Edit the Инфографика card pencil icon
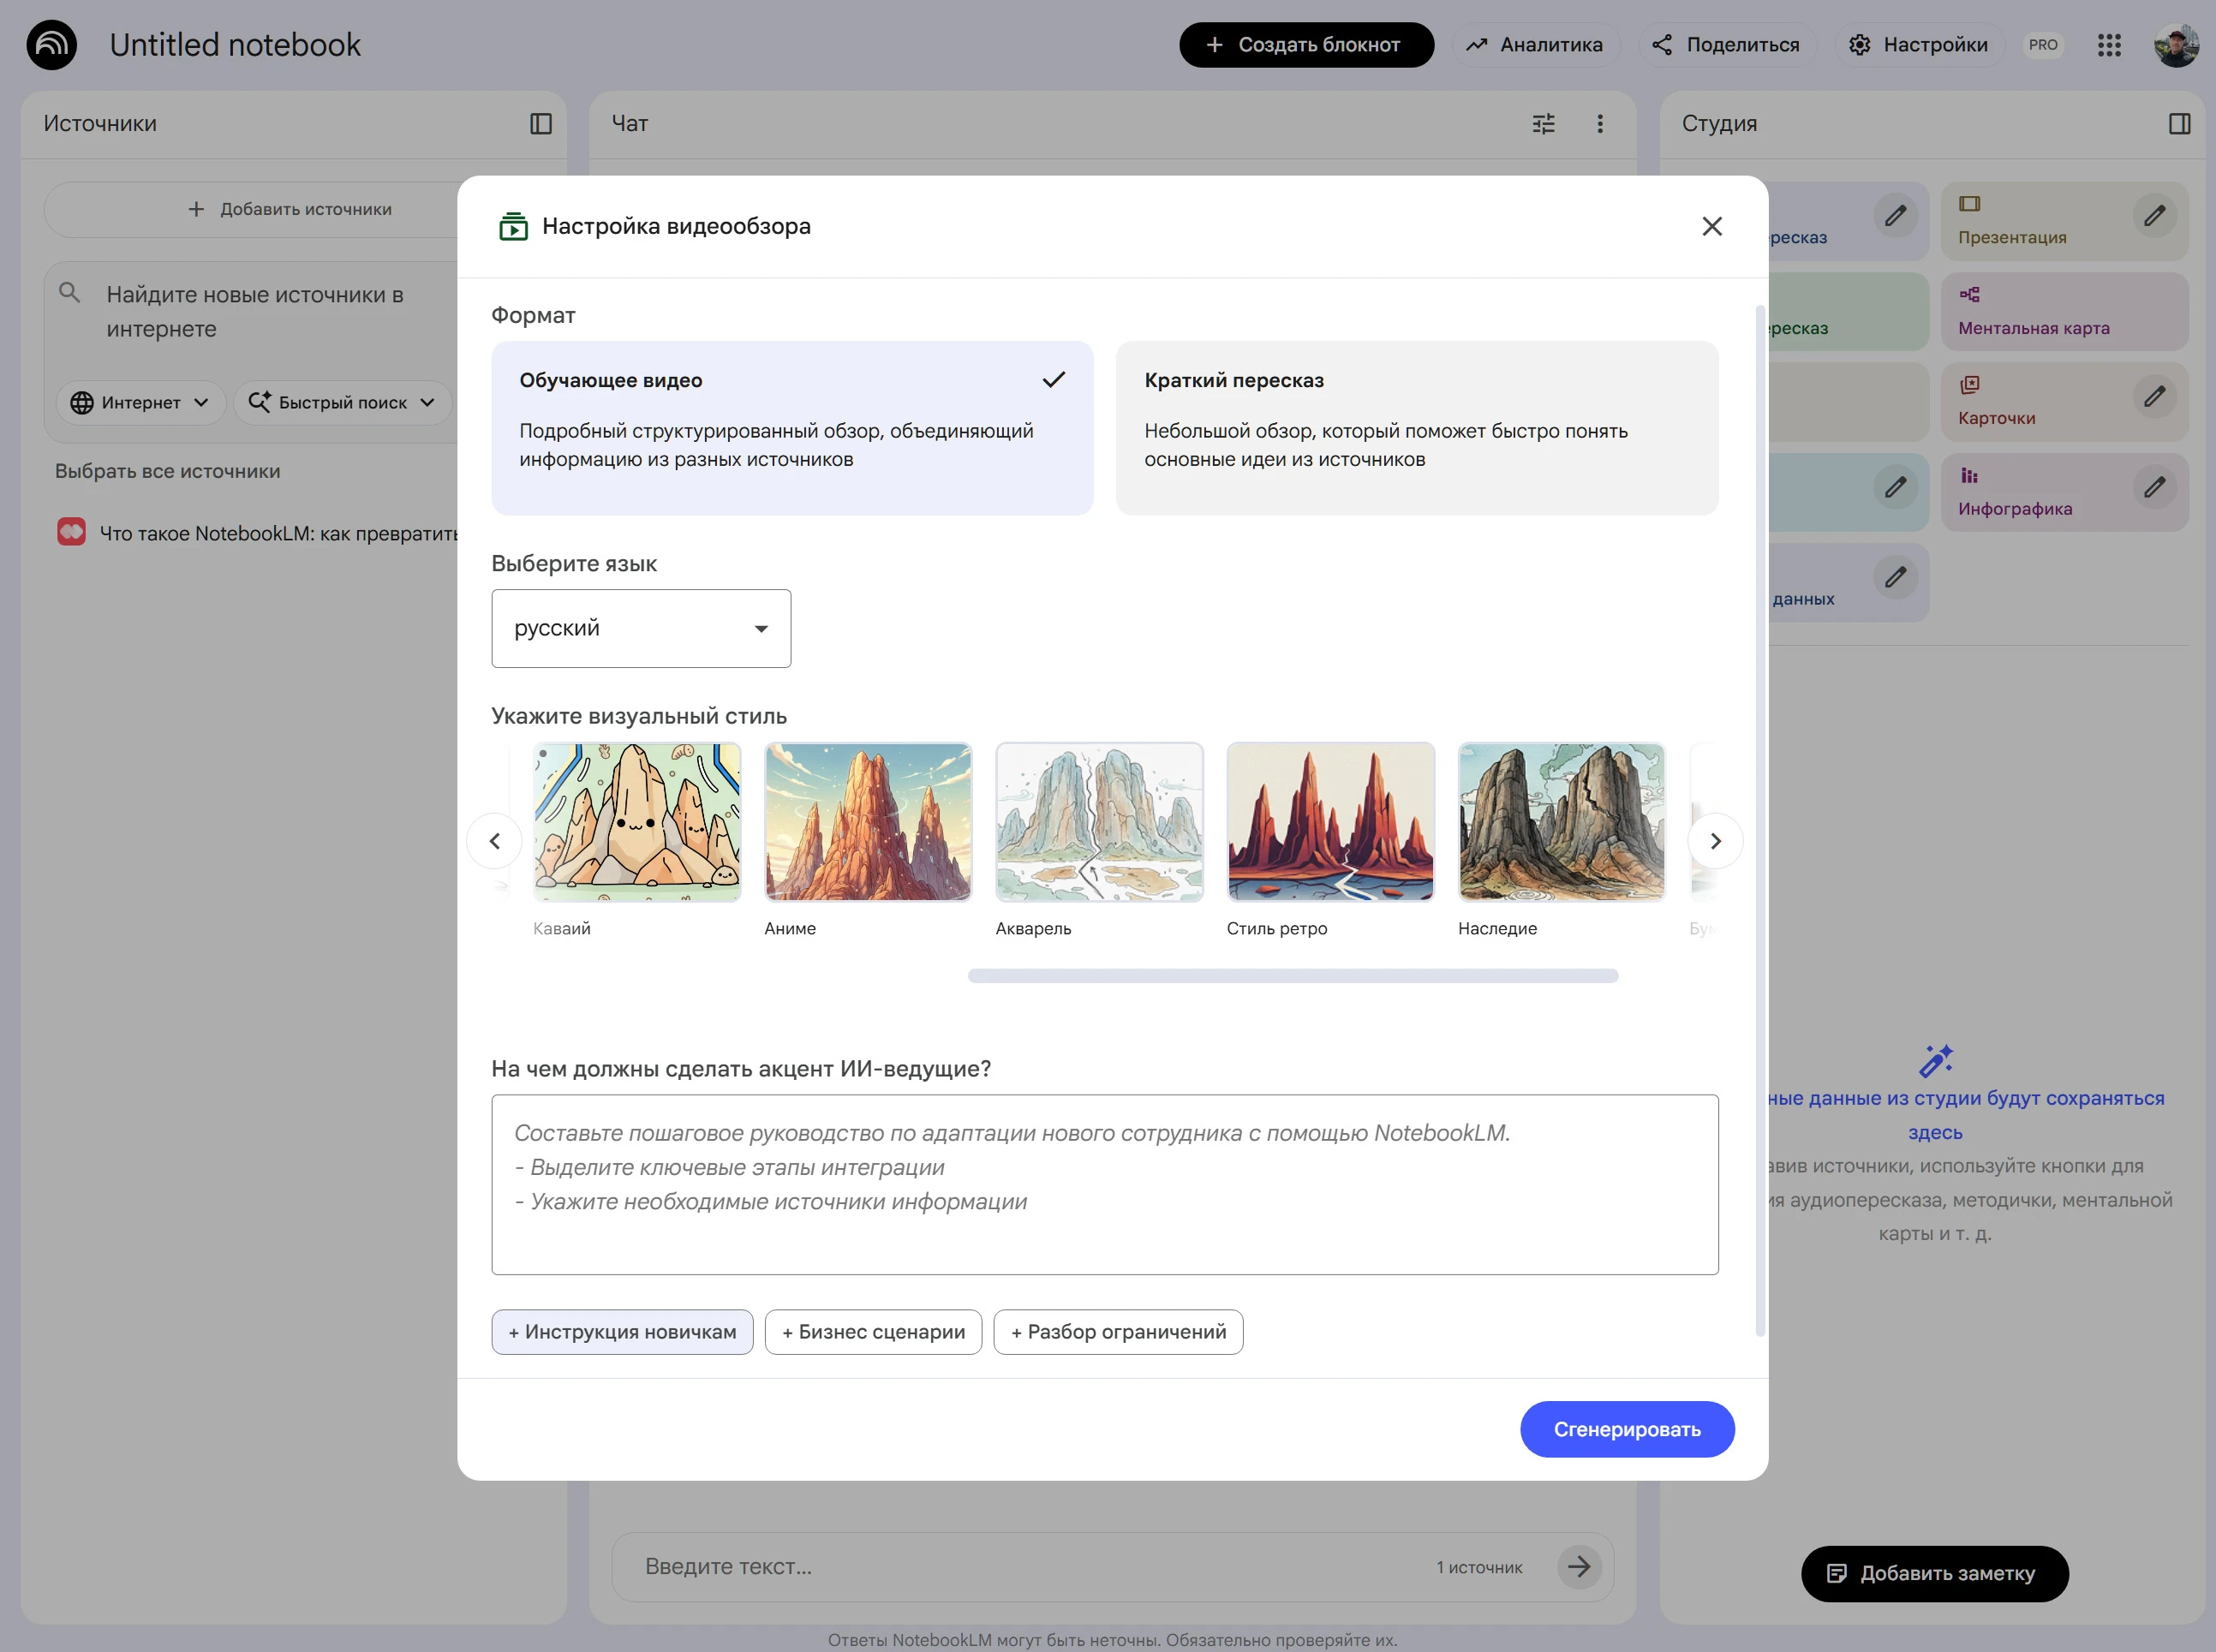This screenshot has height=1652, width=2216. [x=2154, y=487]
